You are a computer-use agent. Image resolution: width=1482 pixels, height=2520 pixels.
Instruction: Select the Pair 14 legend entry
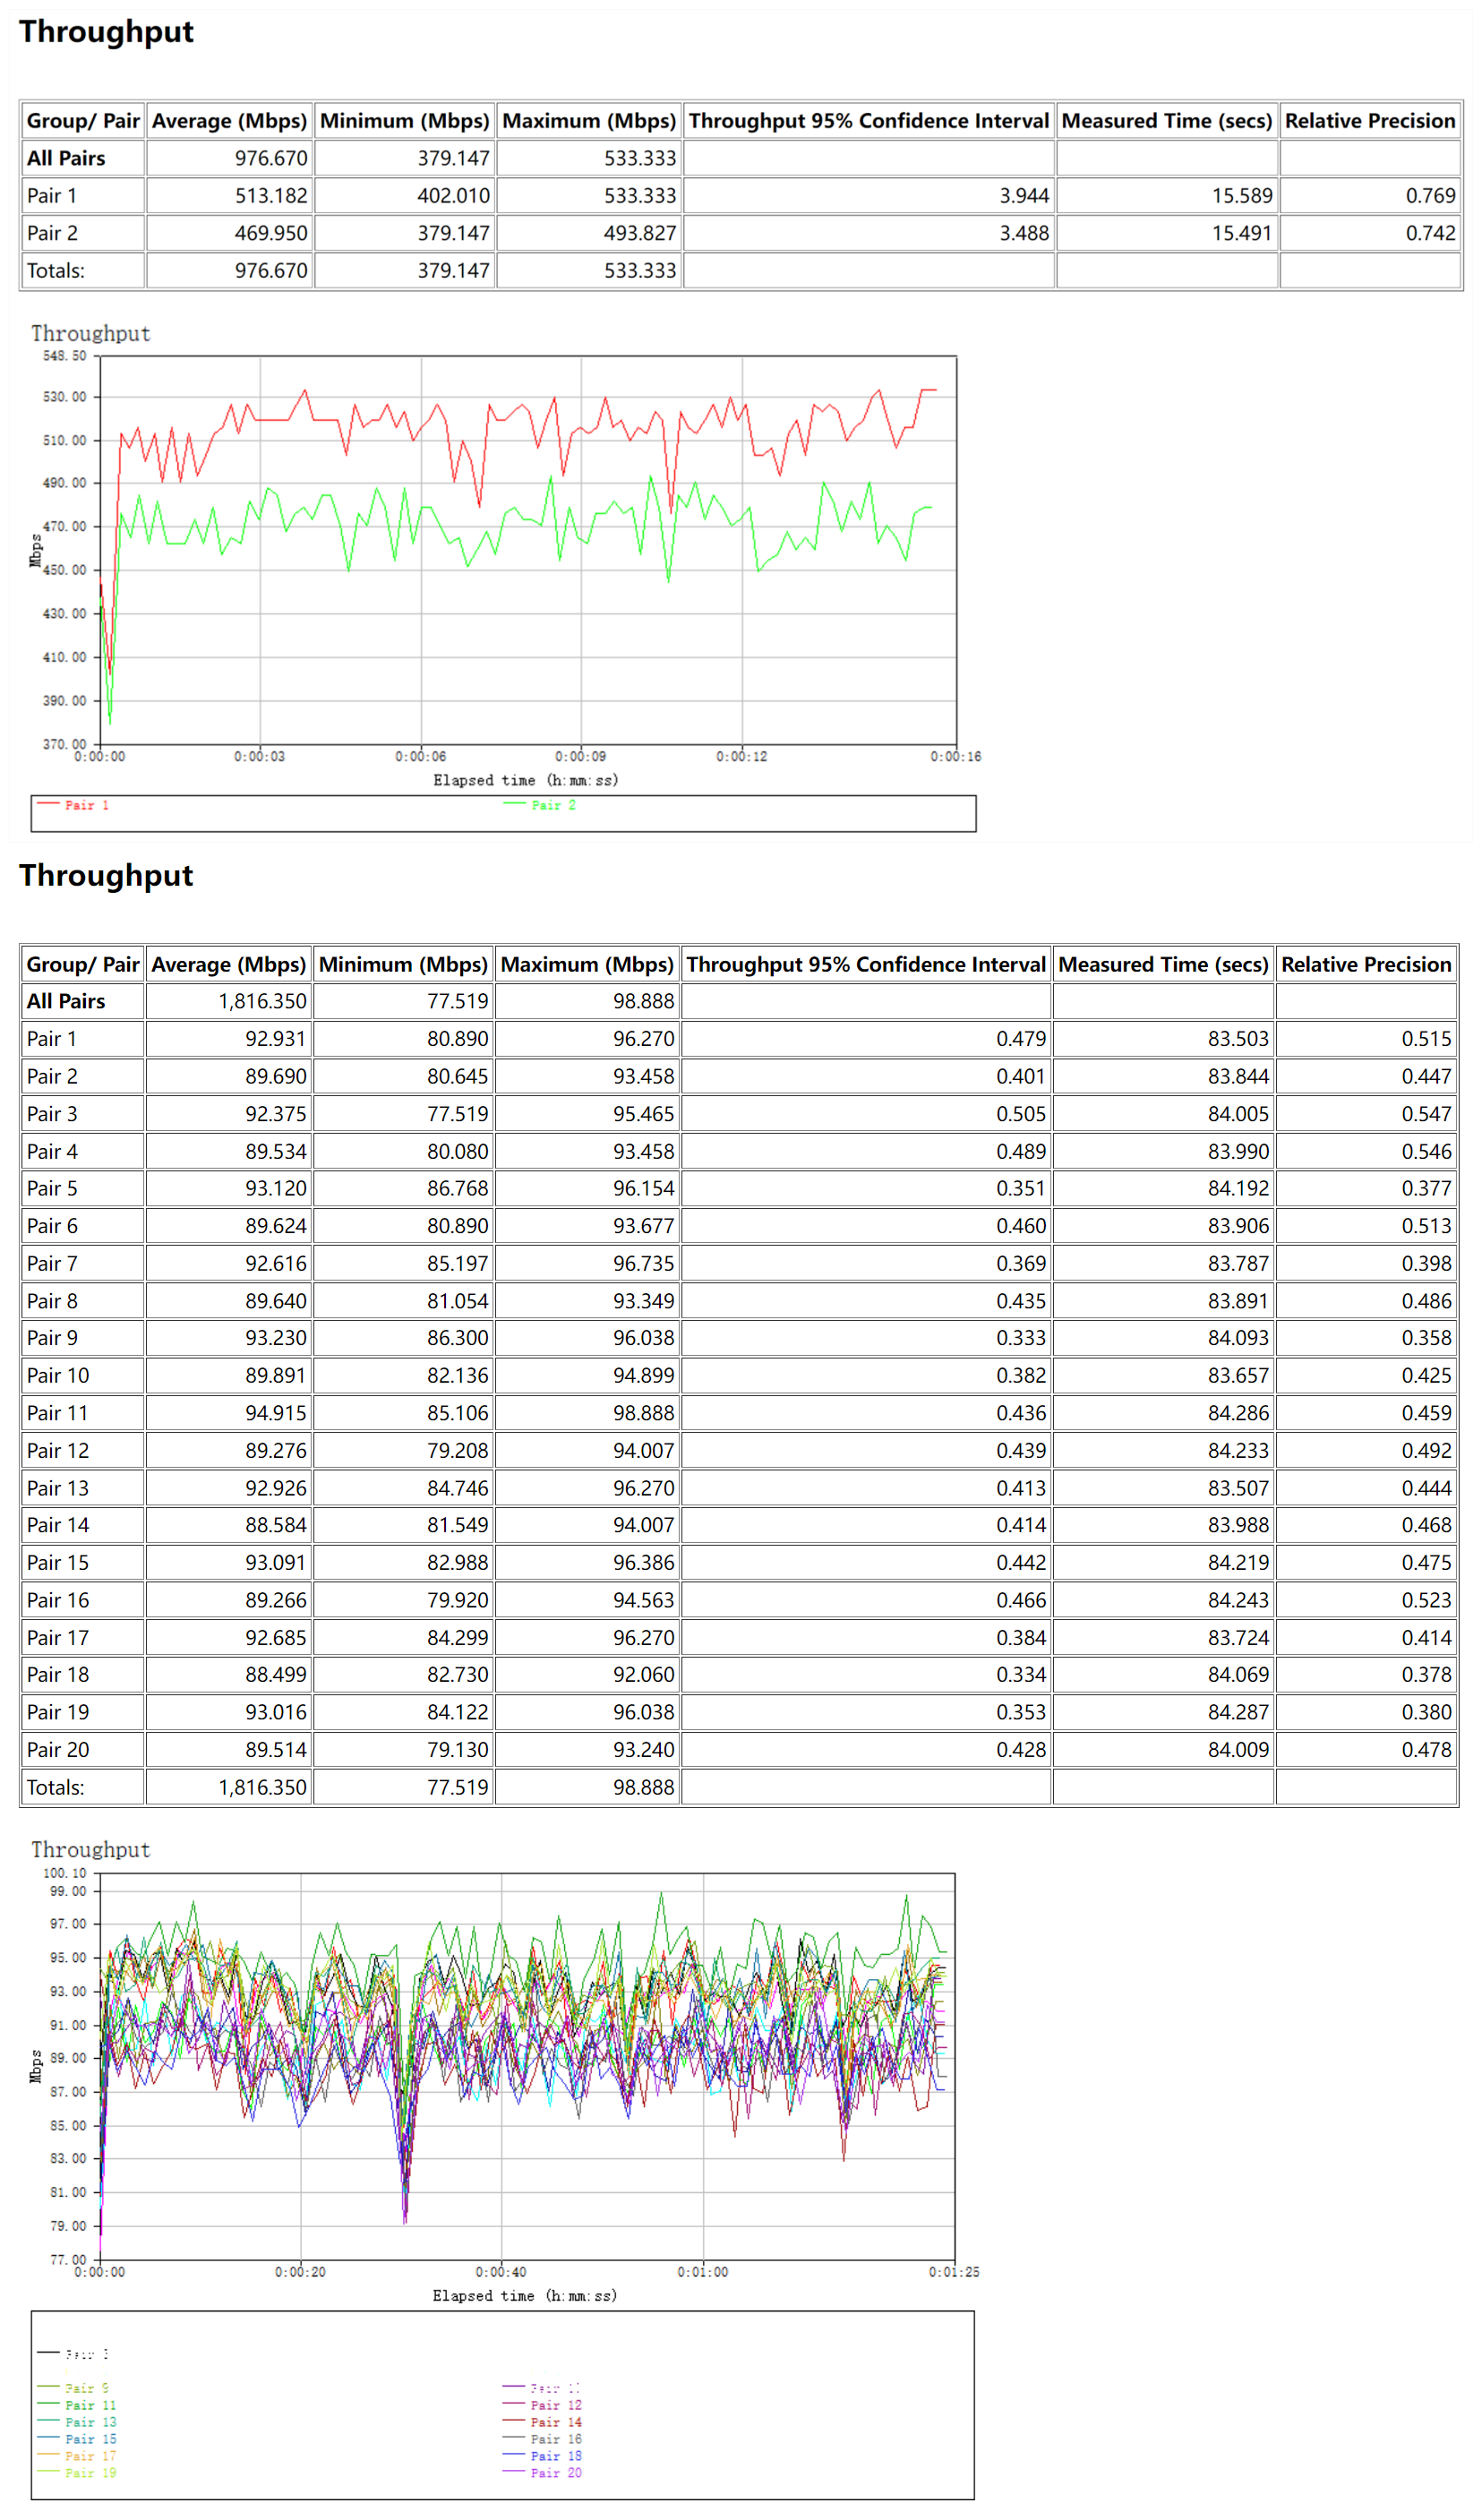(555, 2421)
